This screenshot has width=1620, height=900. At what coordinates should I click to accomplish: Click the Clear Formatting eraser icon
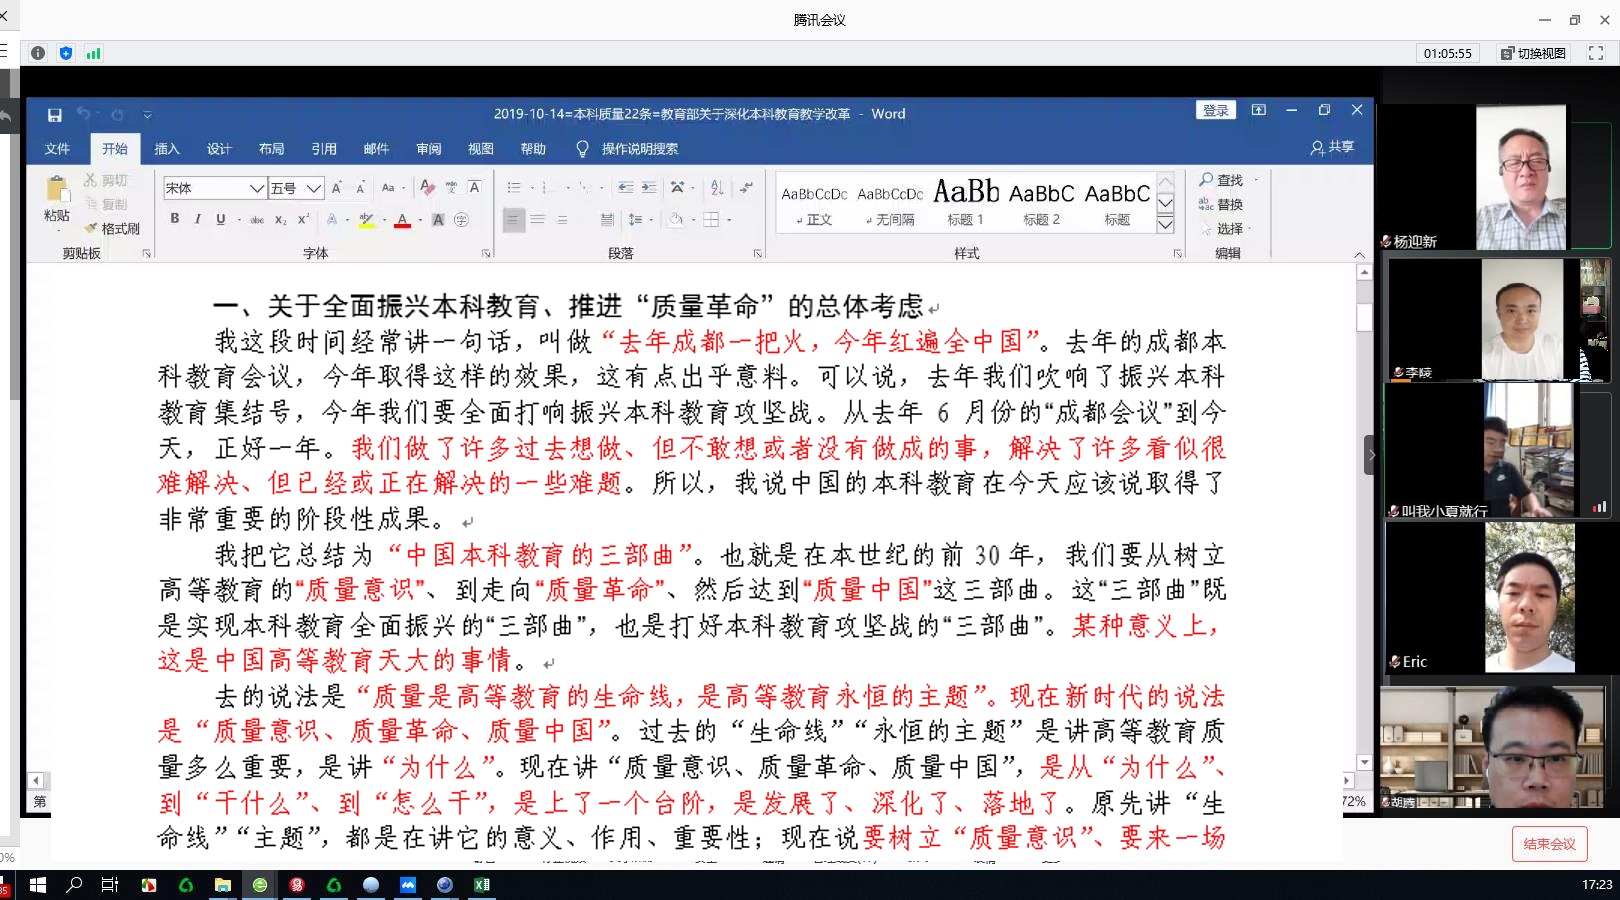click(427, 188)
